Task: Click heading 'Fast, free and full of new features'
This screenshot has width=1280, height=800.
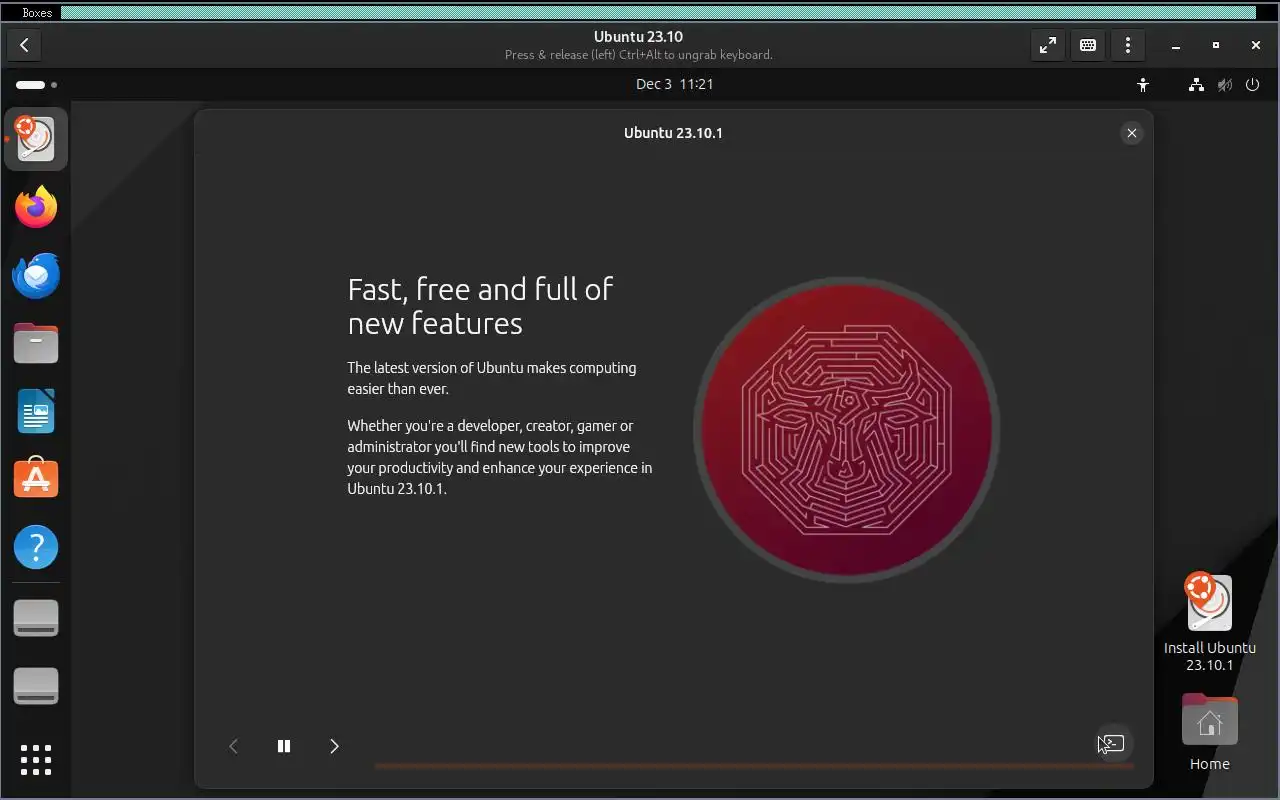Action: [480, 306]
